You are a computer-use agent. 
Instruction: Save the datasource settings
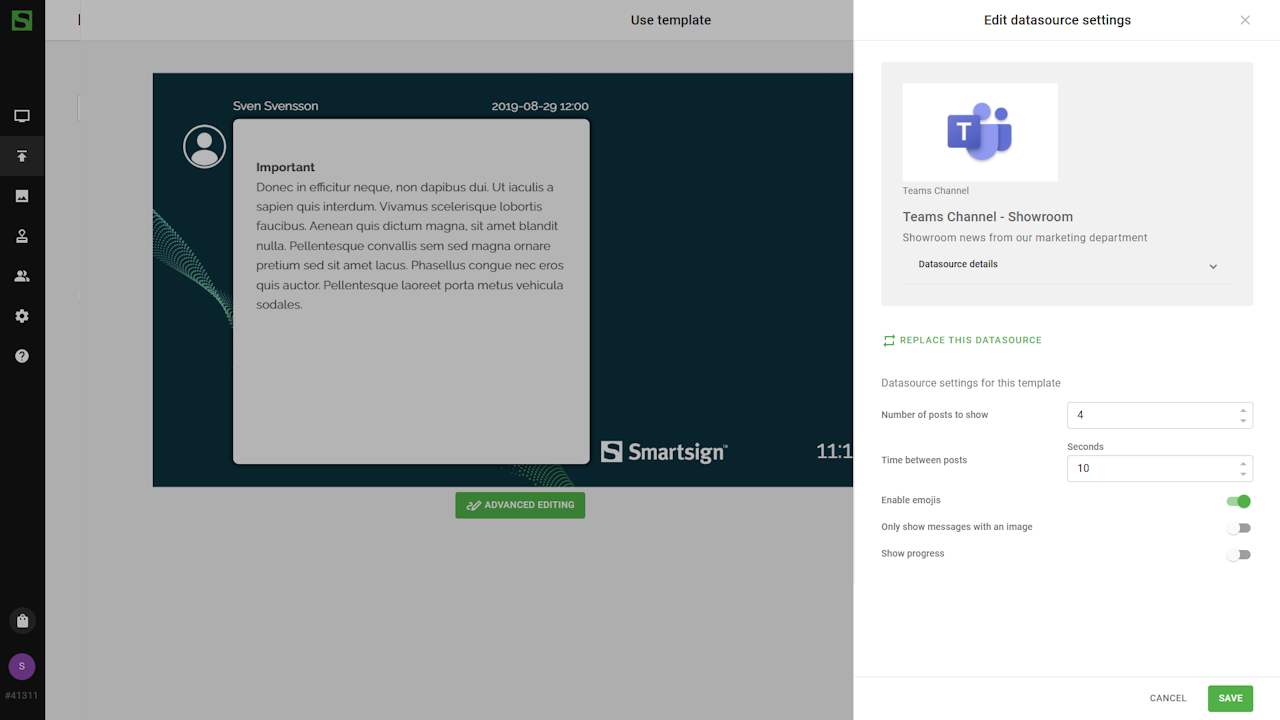(1230, 698)
